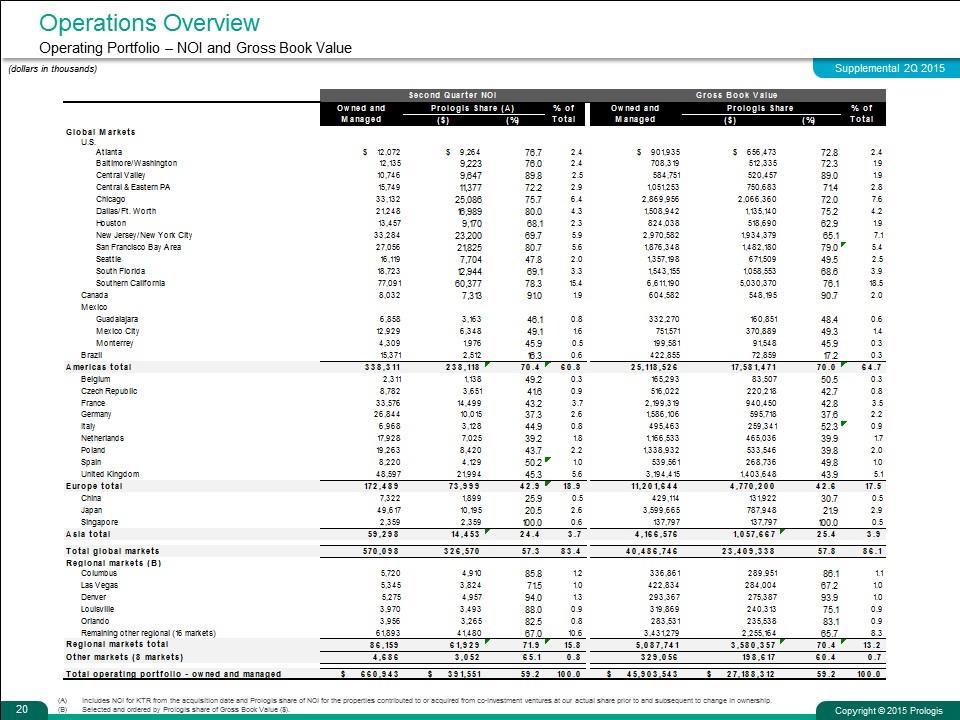The height and width of the screenshot is (720, 960).
Task: Click the 'South Florida' row label
Action: [121, 271]
